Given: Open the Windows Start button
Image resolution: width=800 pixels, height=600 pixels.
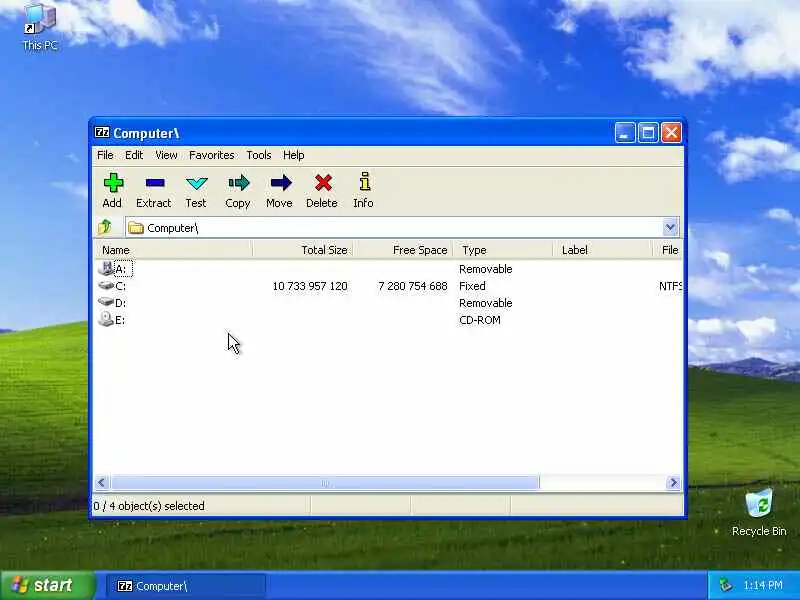Looking at the screenshot, I should click(x=47, y=585).
